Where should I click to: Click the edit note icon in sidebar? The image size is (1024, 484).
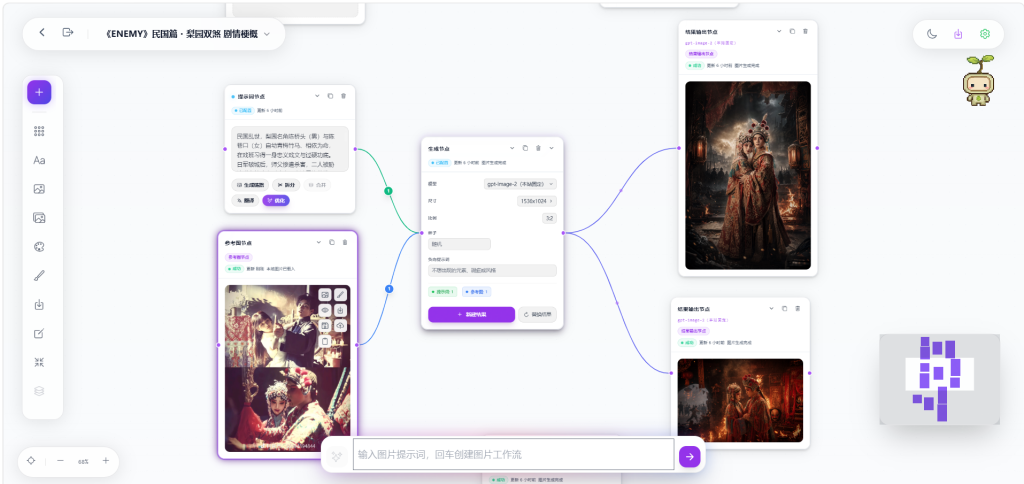pos(39,334)
